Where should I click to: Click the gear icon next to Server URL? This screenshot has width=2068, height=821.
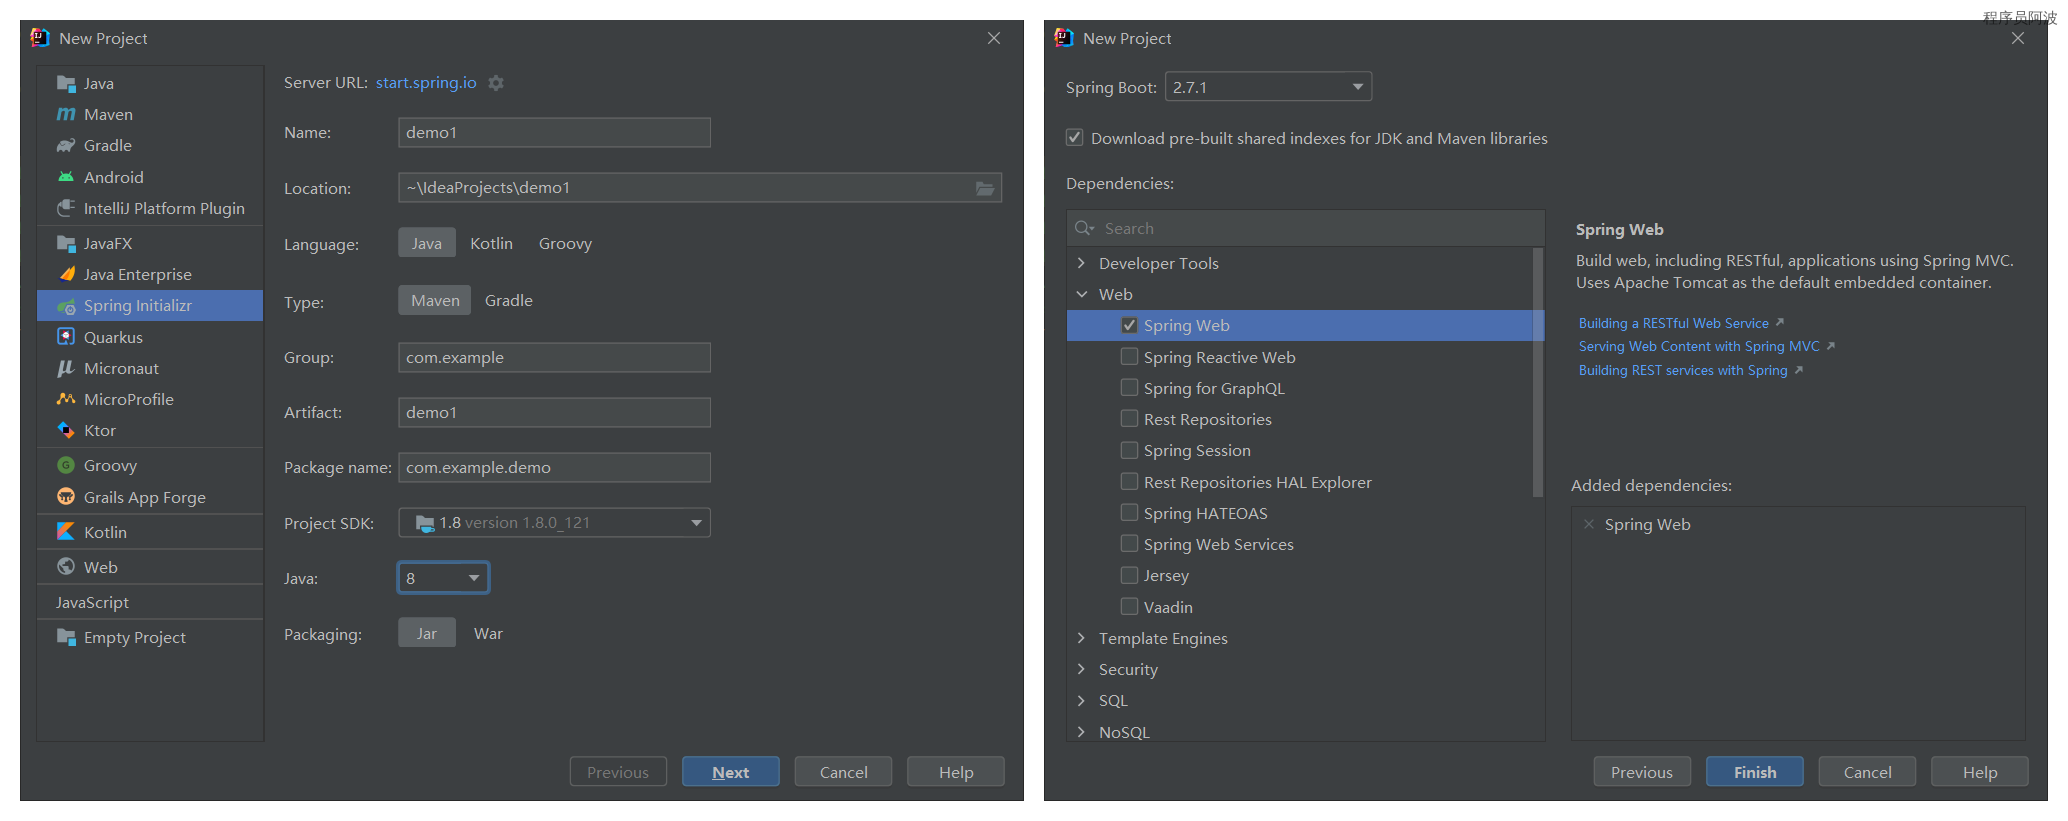pos(496,83)
